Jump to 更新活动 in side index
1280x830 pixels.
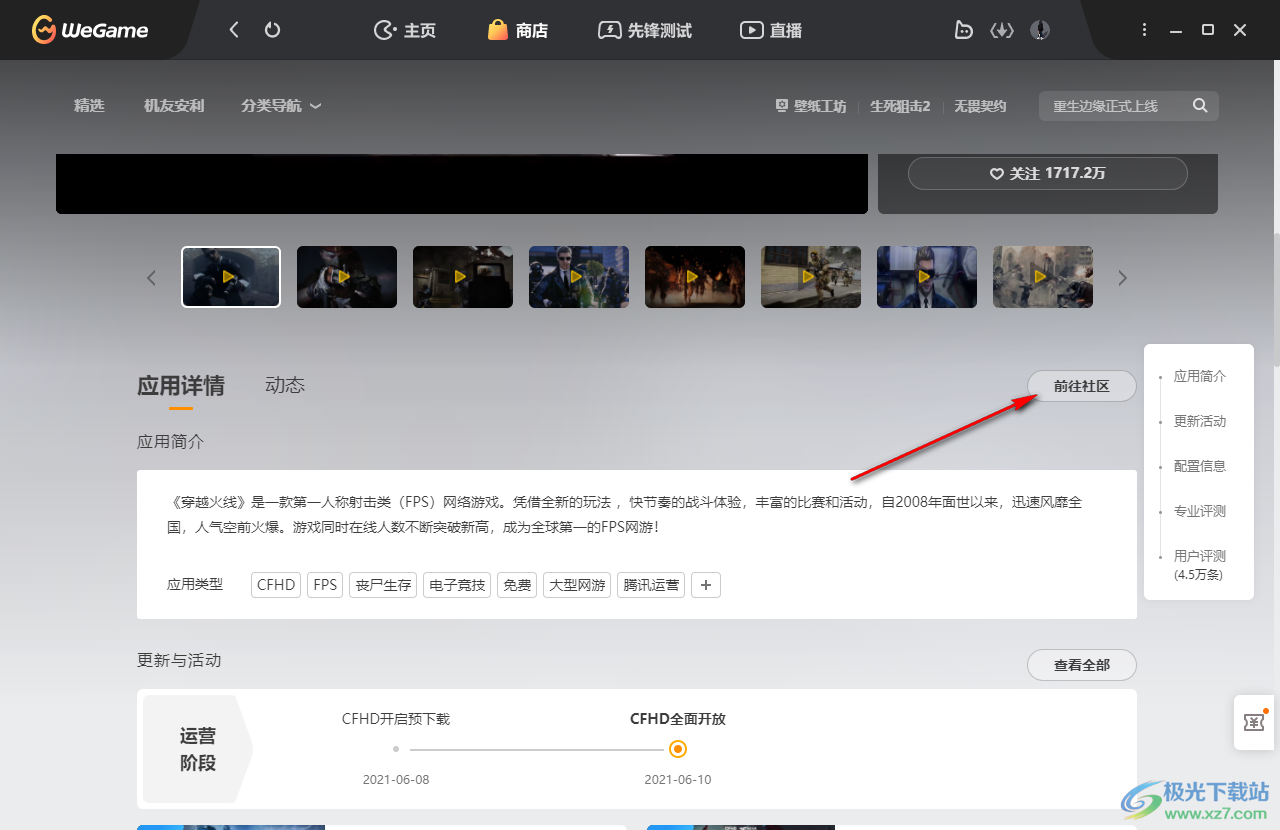point(1199,422)
